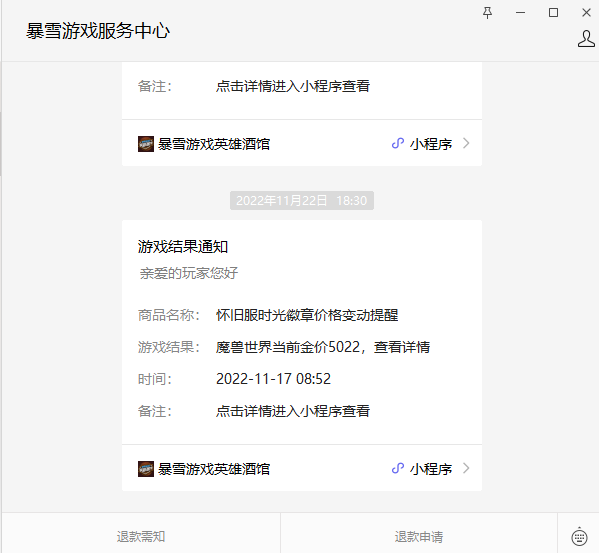Click lower 小程序 link icon
Image resolution: width=599 pixels, height=553 pixels.
pos(398,469)
